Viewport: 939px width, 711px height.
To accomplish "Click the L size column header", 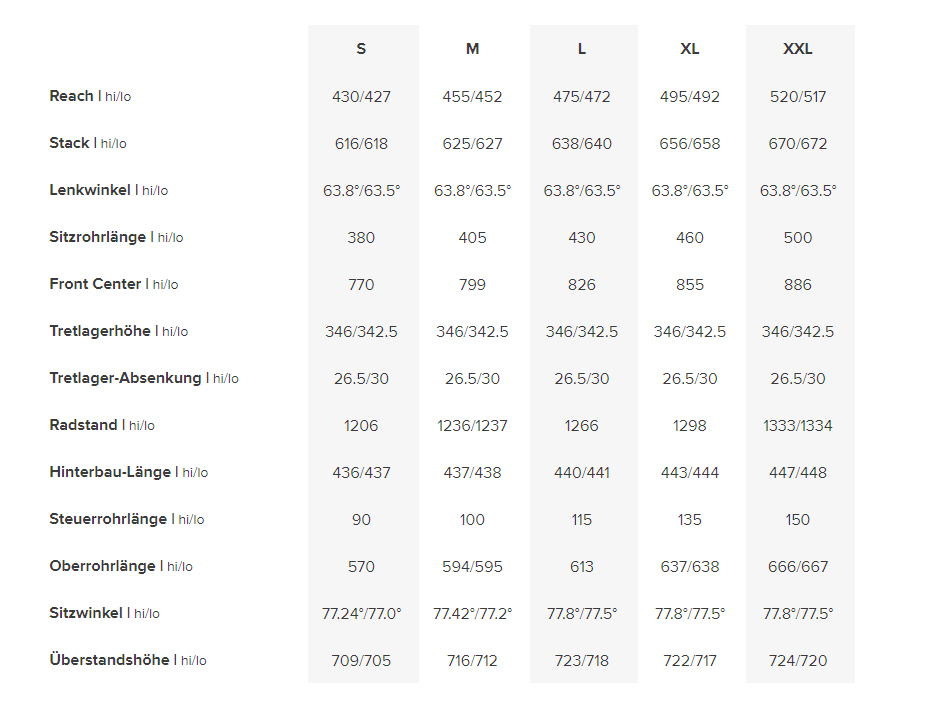I will (x=582, y=49).
